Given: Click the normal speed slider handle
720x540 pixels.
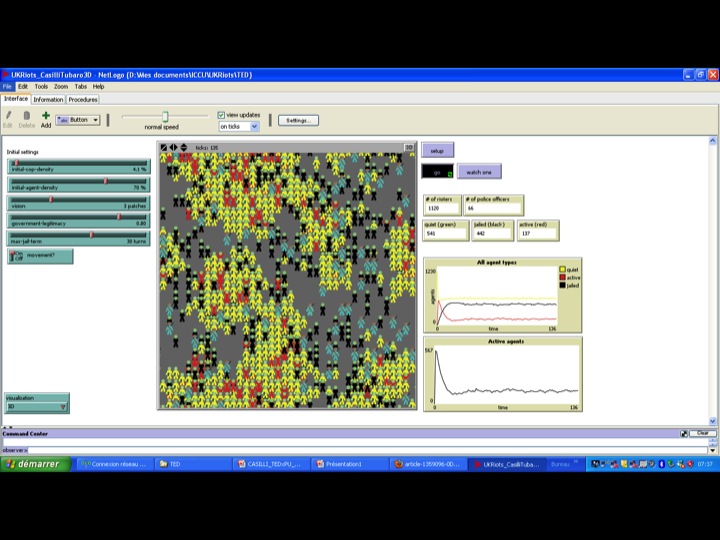Looking at the screenshot, I should click(165, 117).
